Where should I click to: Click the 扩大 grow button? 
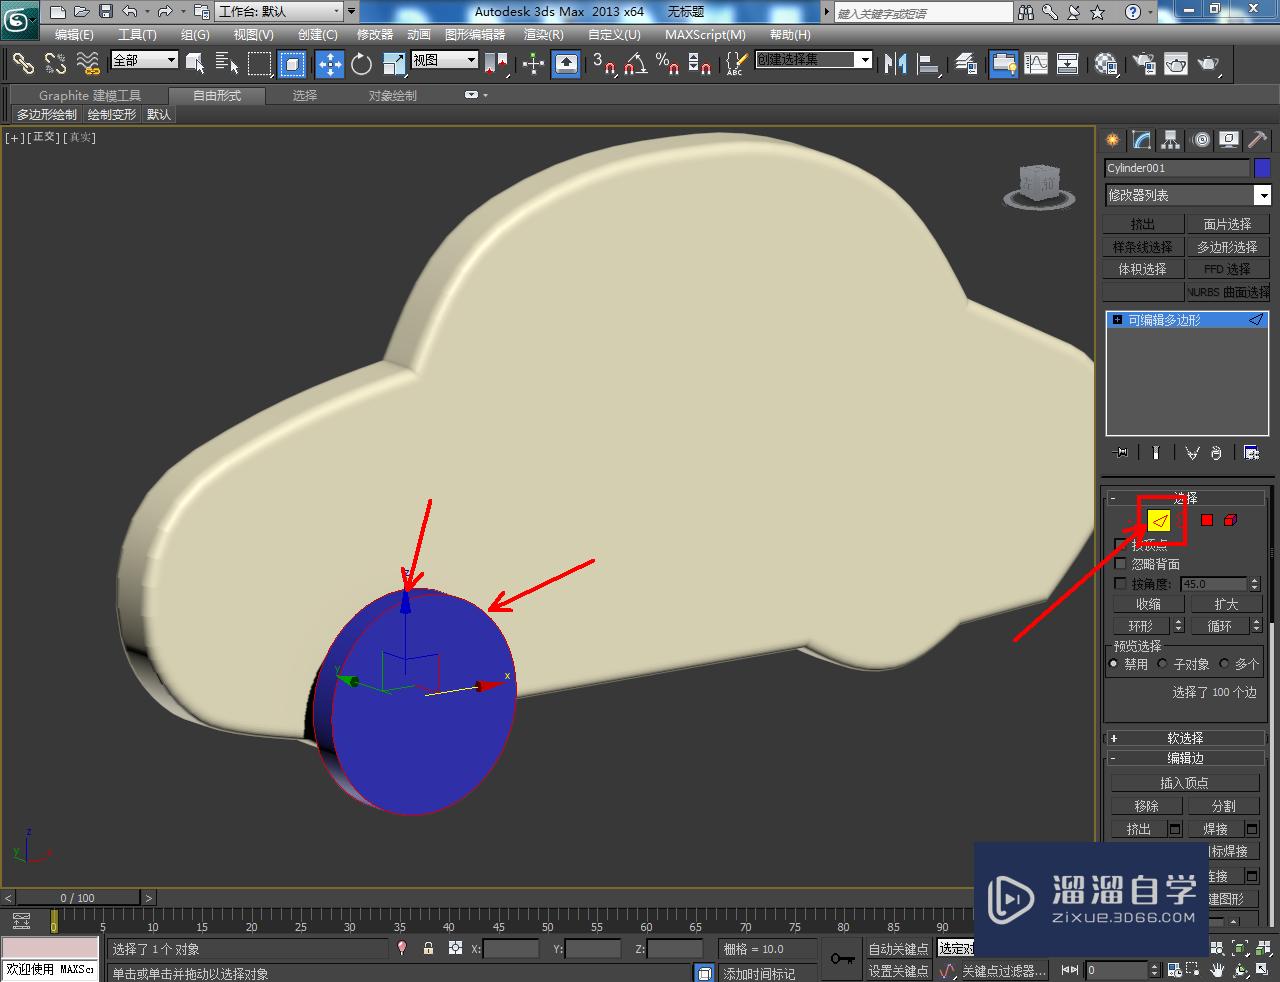pyautogui.click(x=1226, y=604)
